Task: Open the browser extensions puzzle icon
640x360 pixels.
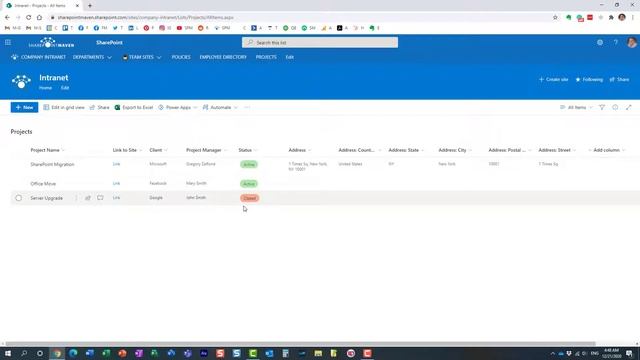Action: [x=611, y=18]
